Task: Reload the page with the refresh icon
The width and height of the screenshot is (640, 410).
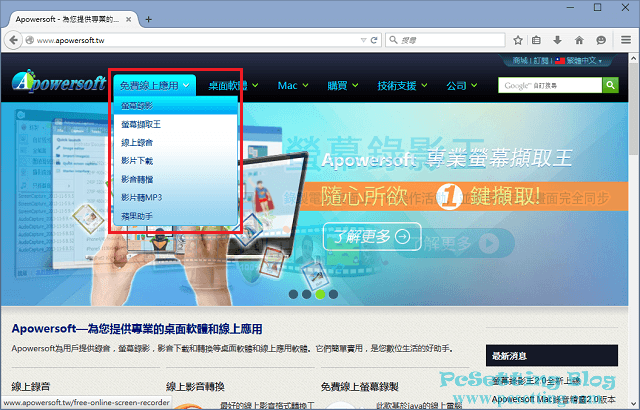Action: tap(374, 40)
